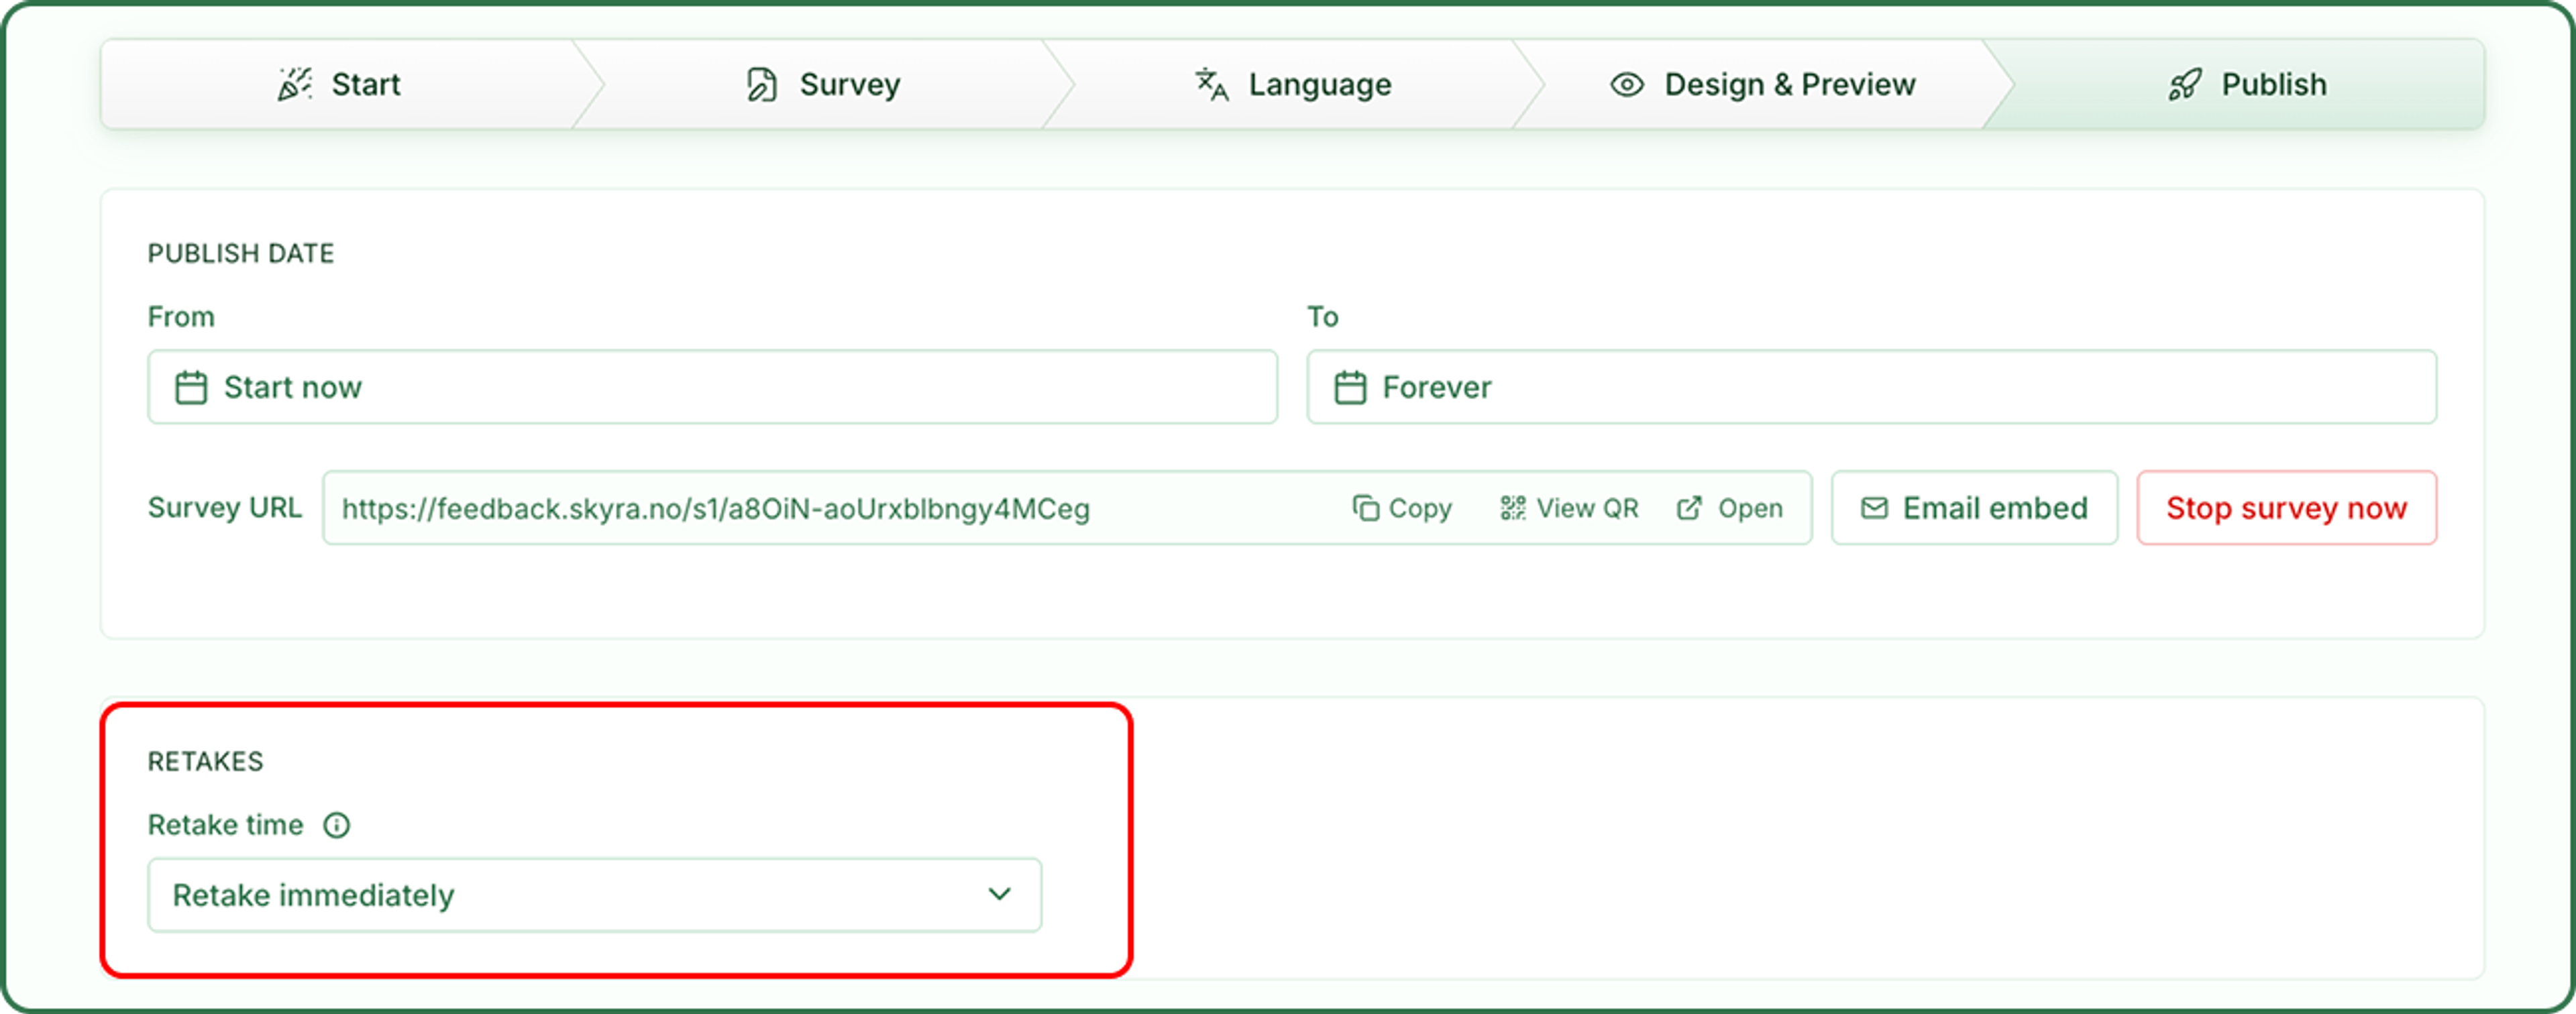2576x1014 pixels.
Task: Click the 'Survey URL' label
Action: pos(225,508)
